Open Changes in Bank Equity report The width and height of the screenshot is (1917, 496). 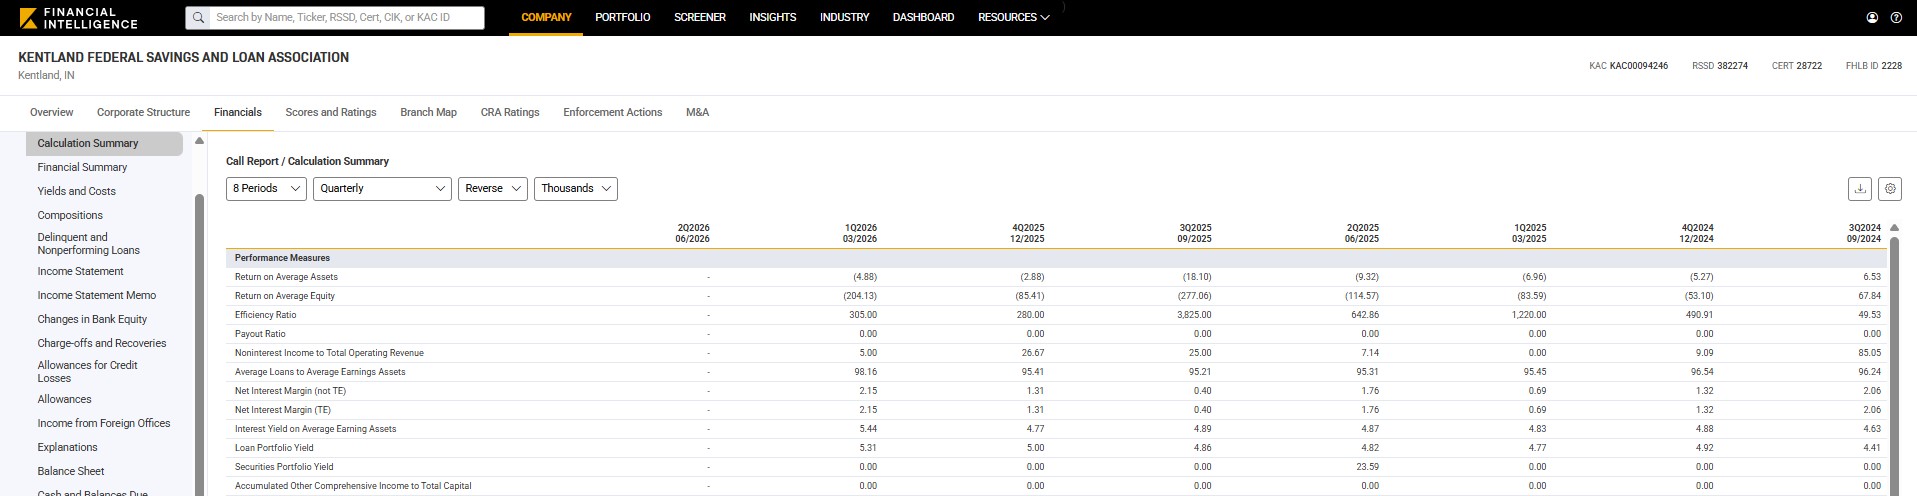coord(92,319)
